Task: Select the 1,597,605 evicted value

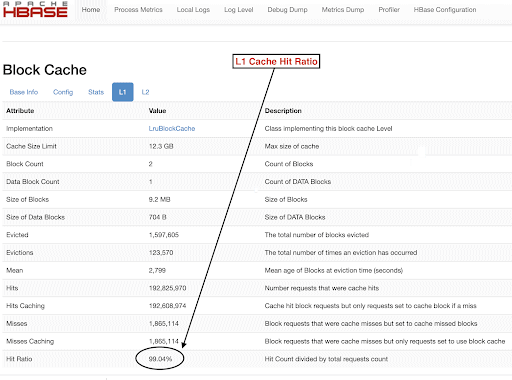Action: pyautogui.click(x=164, y=235)
